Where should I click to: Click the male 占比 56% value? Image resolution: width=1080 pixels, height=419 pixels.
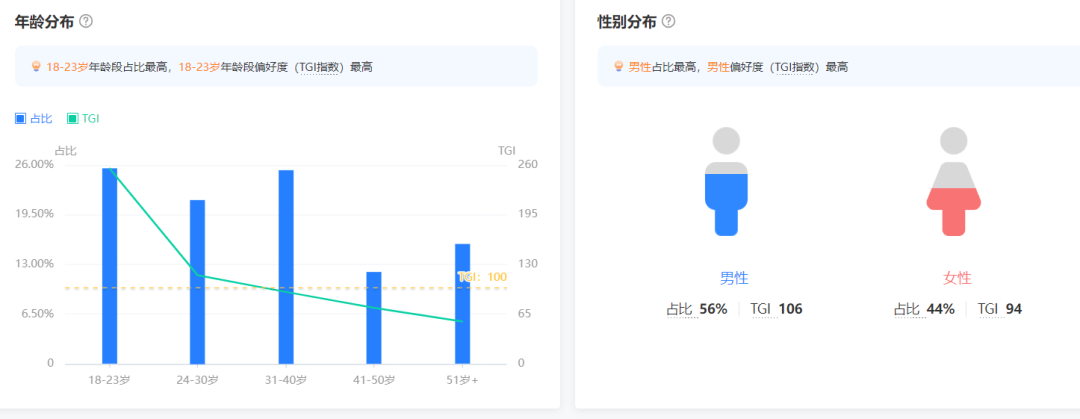click(x=713, y=309)
